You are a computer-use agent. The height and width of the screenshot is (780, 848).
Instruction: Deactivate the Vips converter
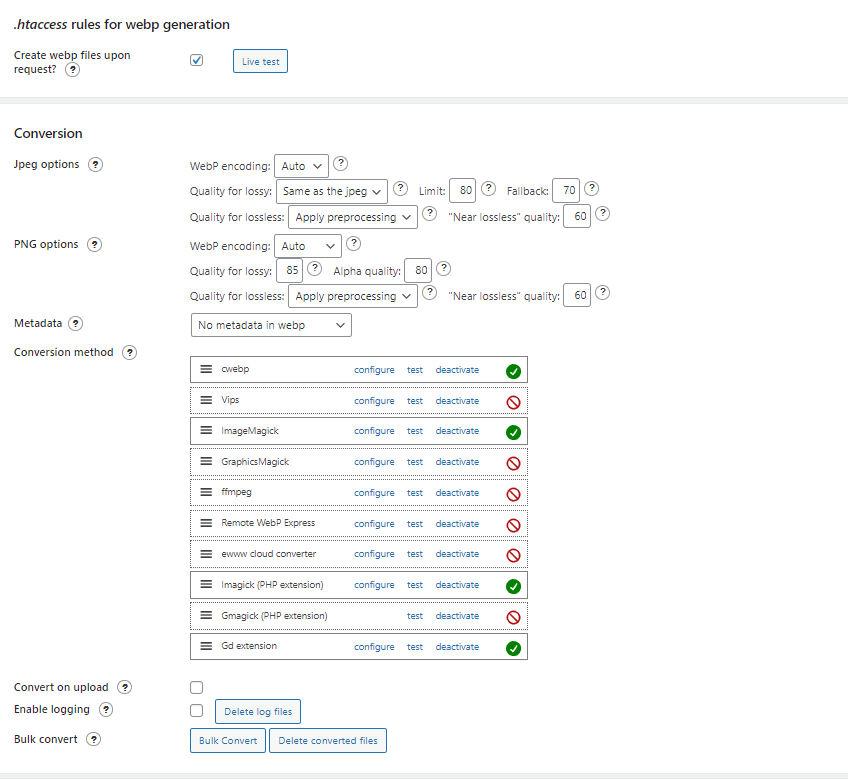pos(457,401)
